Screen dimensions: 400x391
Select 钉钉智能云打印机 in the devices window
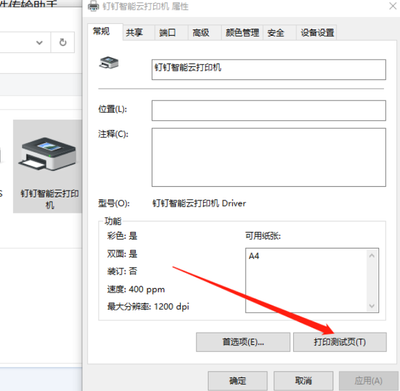click(x=49, y=167)
